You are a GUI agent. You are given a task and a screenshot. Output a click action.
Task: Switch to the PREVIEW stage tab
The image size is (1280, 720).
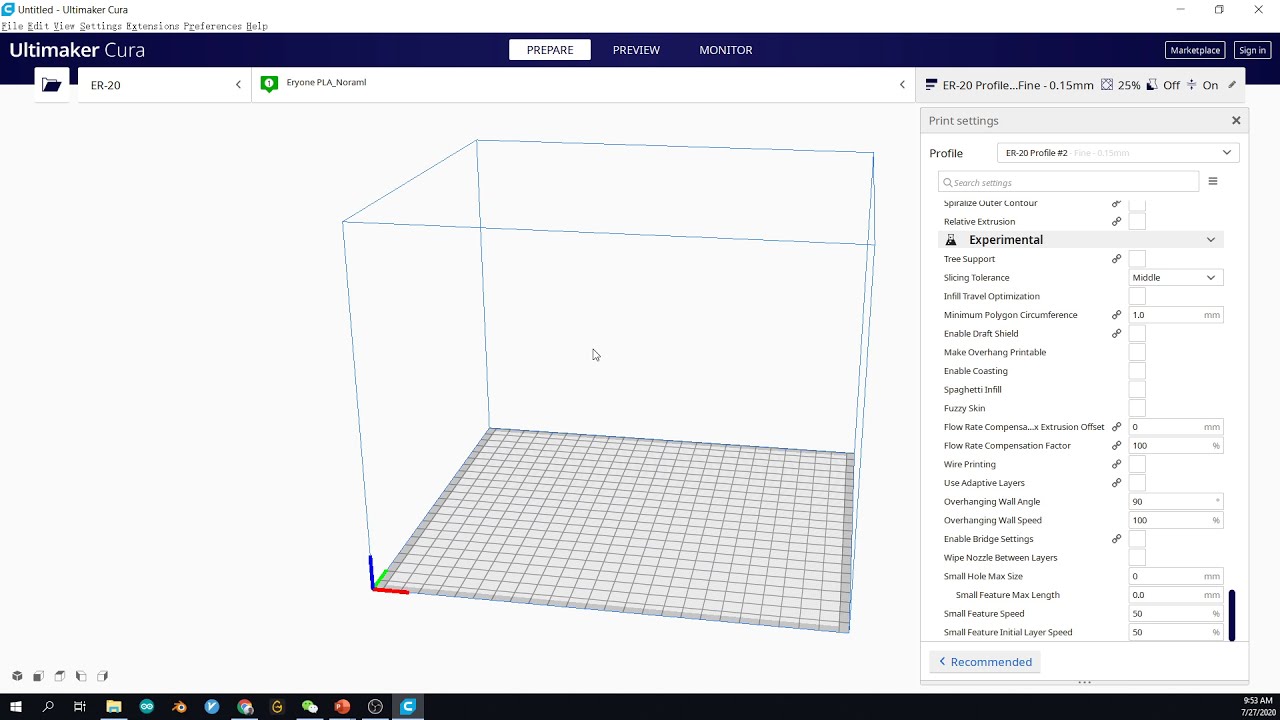[x=636, y=50]
